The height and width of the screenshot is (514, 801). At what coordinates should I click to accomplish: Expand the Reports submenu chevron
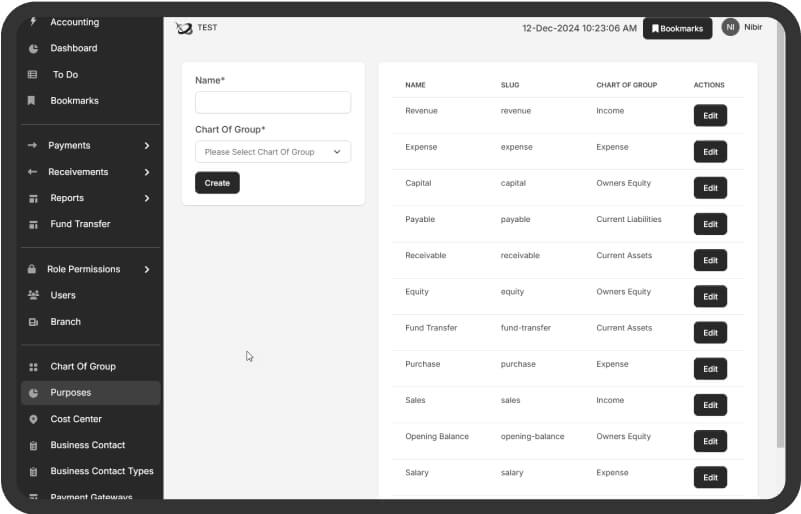(147, 198)
